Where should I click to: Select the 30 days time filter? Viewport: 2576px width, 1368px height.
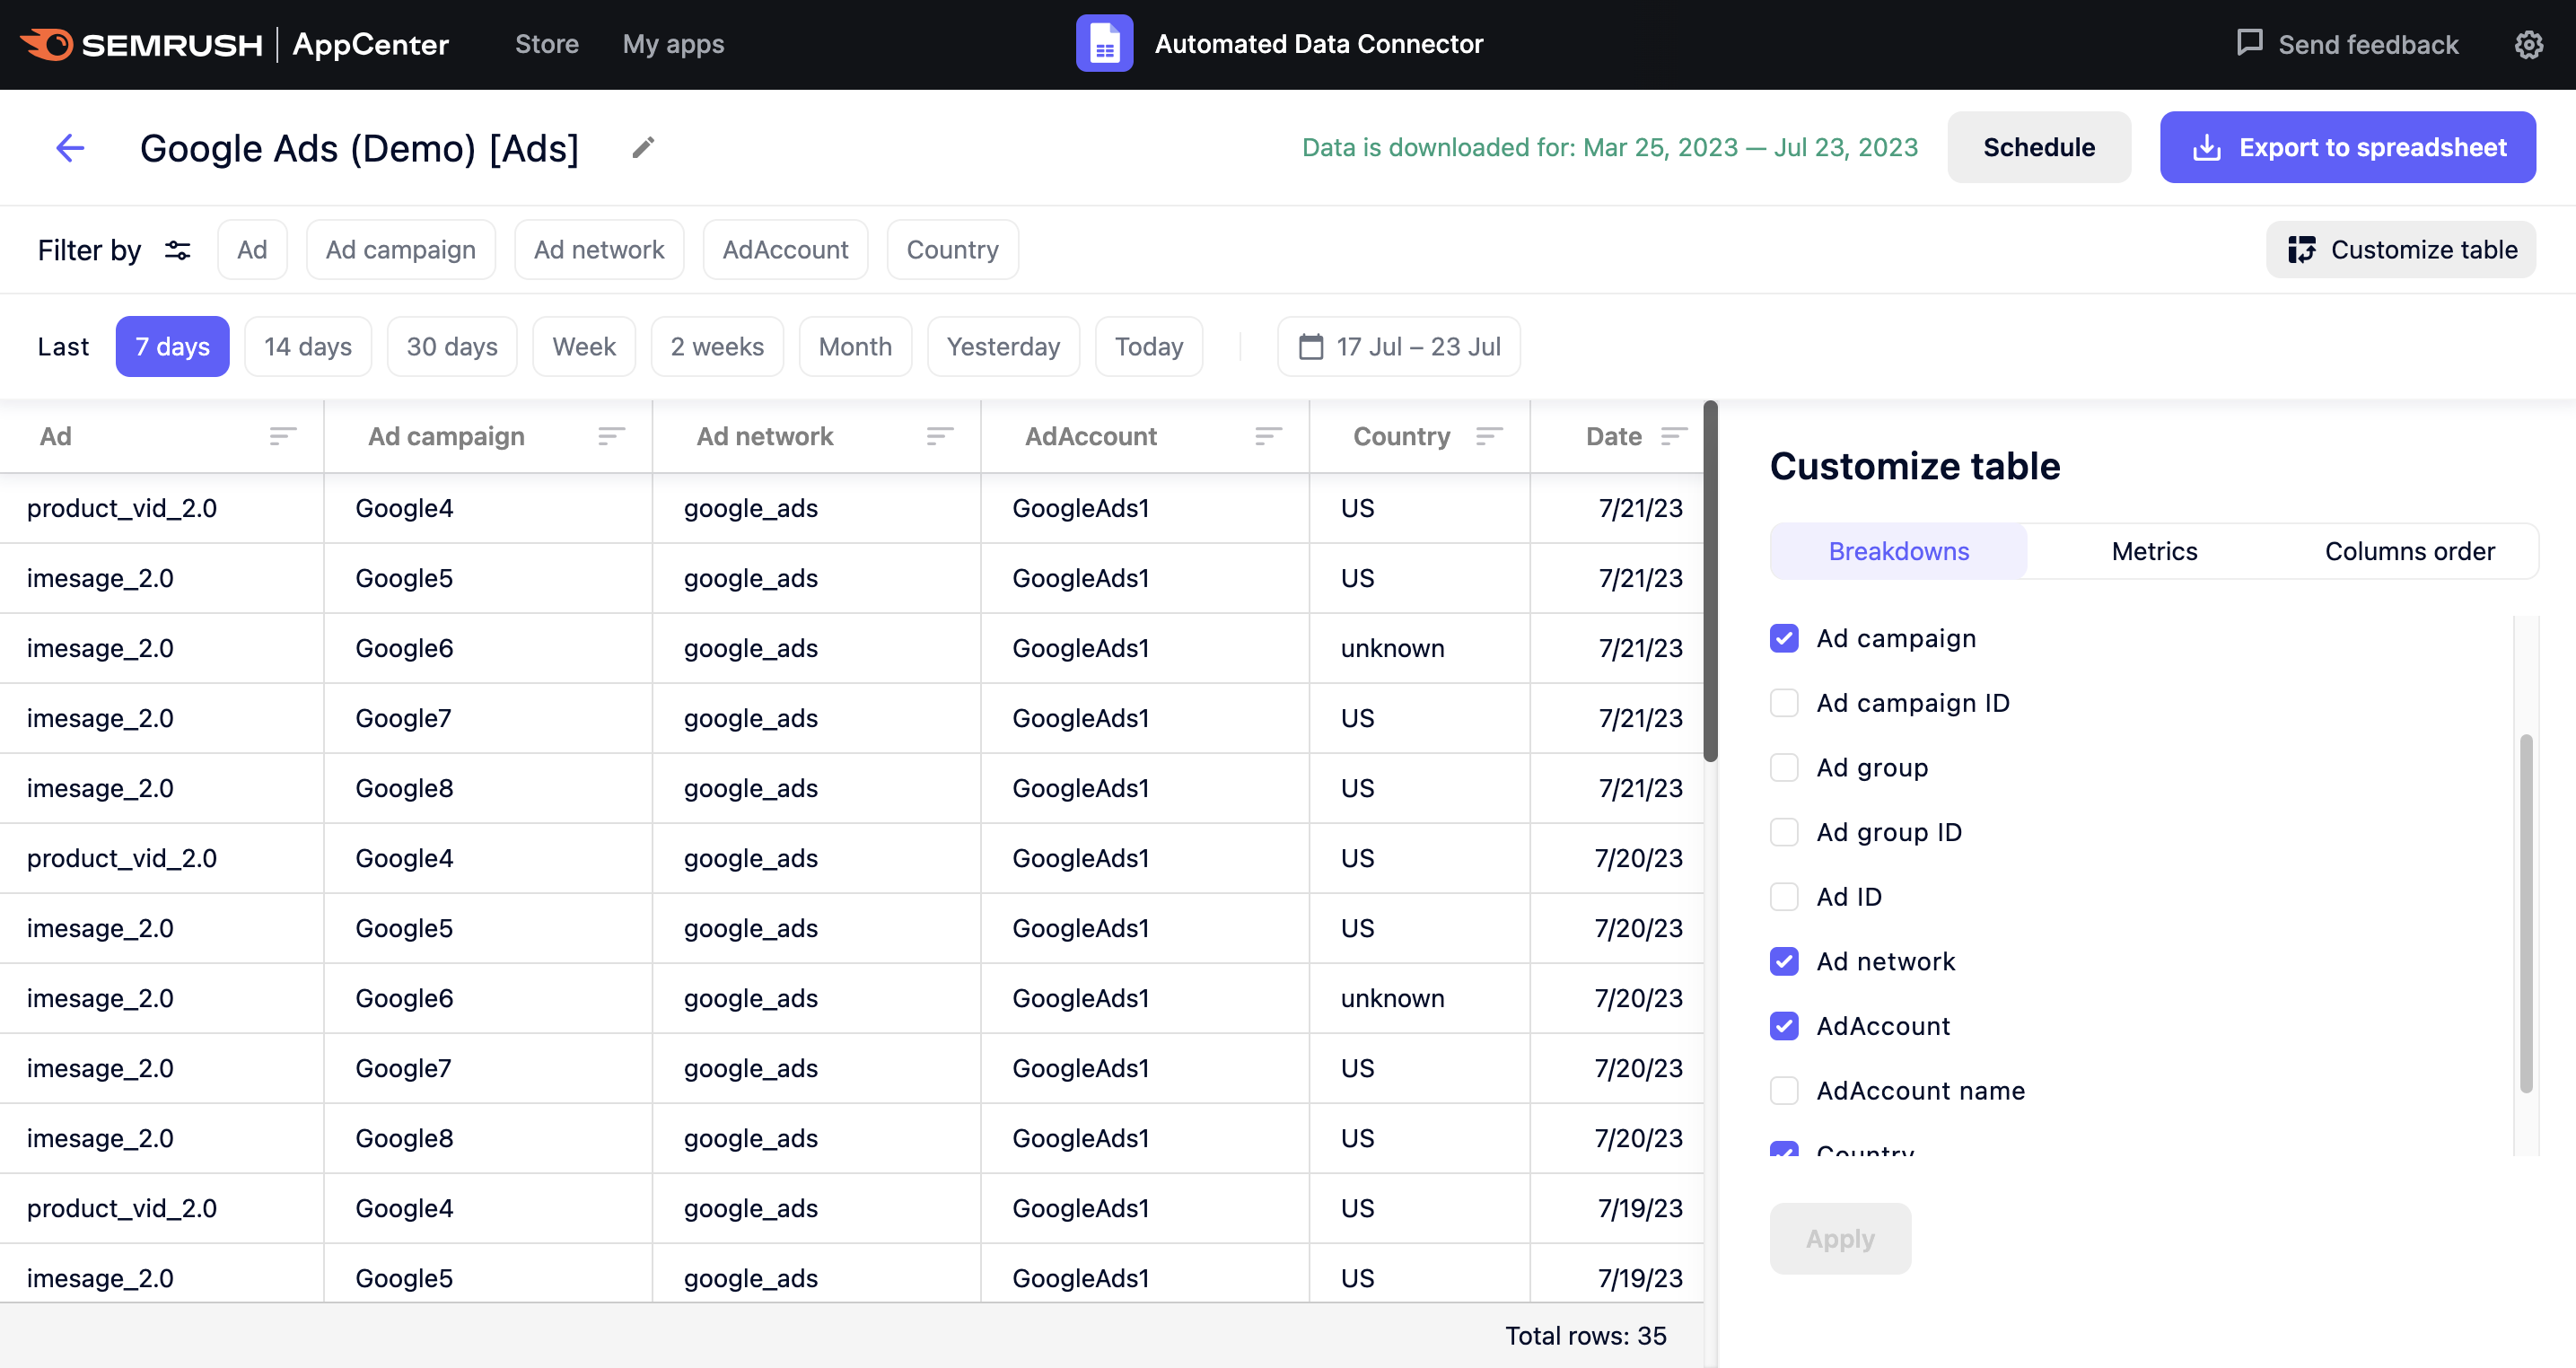tap(451, 344)
